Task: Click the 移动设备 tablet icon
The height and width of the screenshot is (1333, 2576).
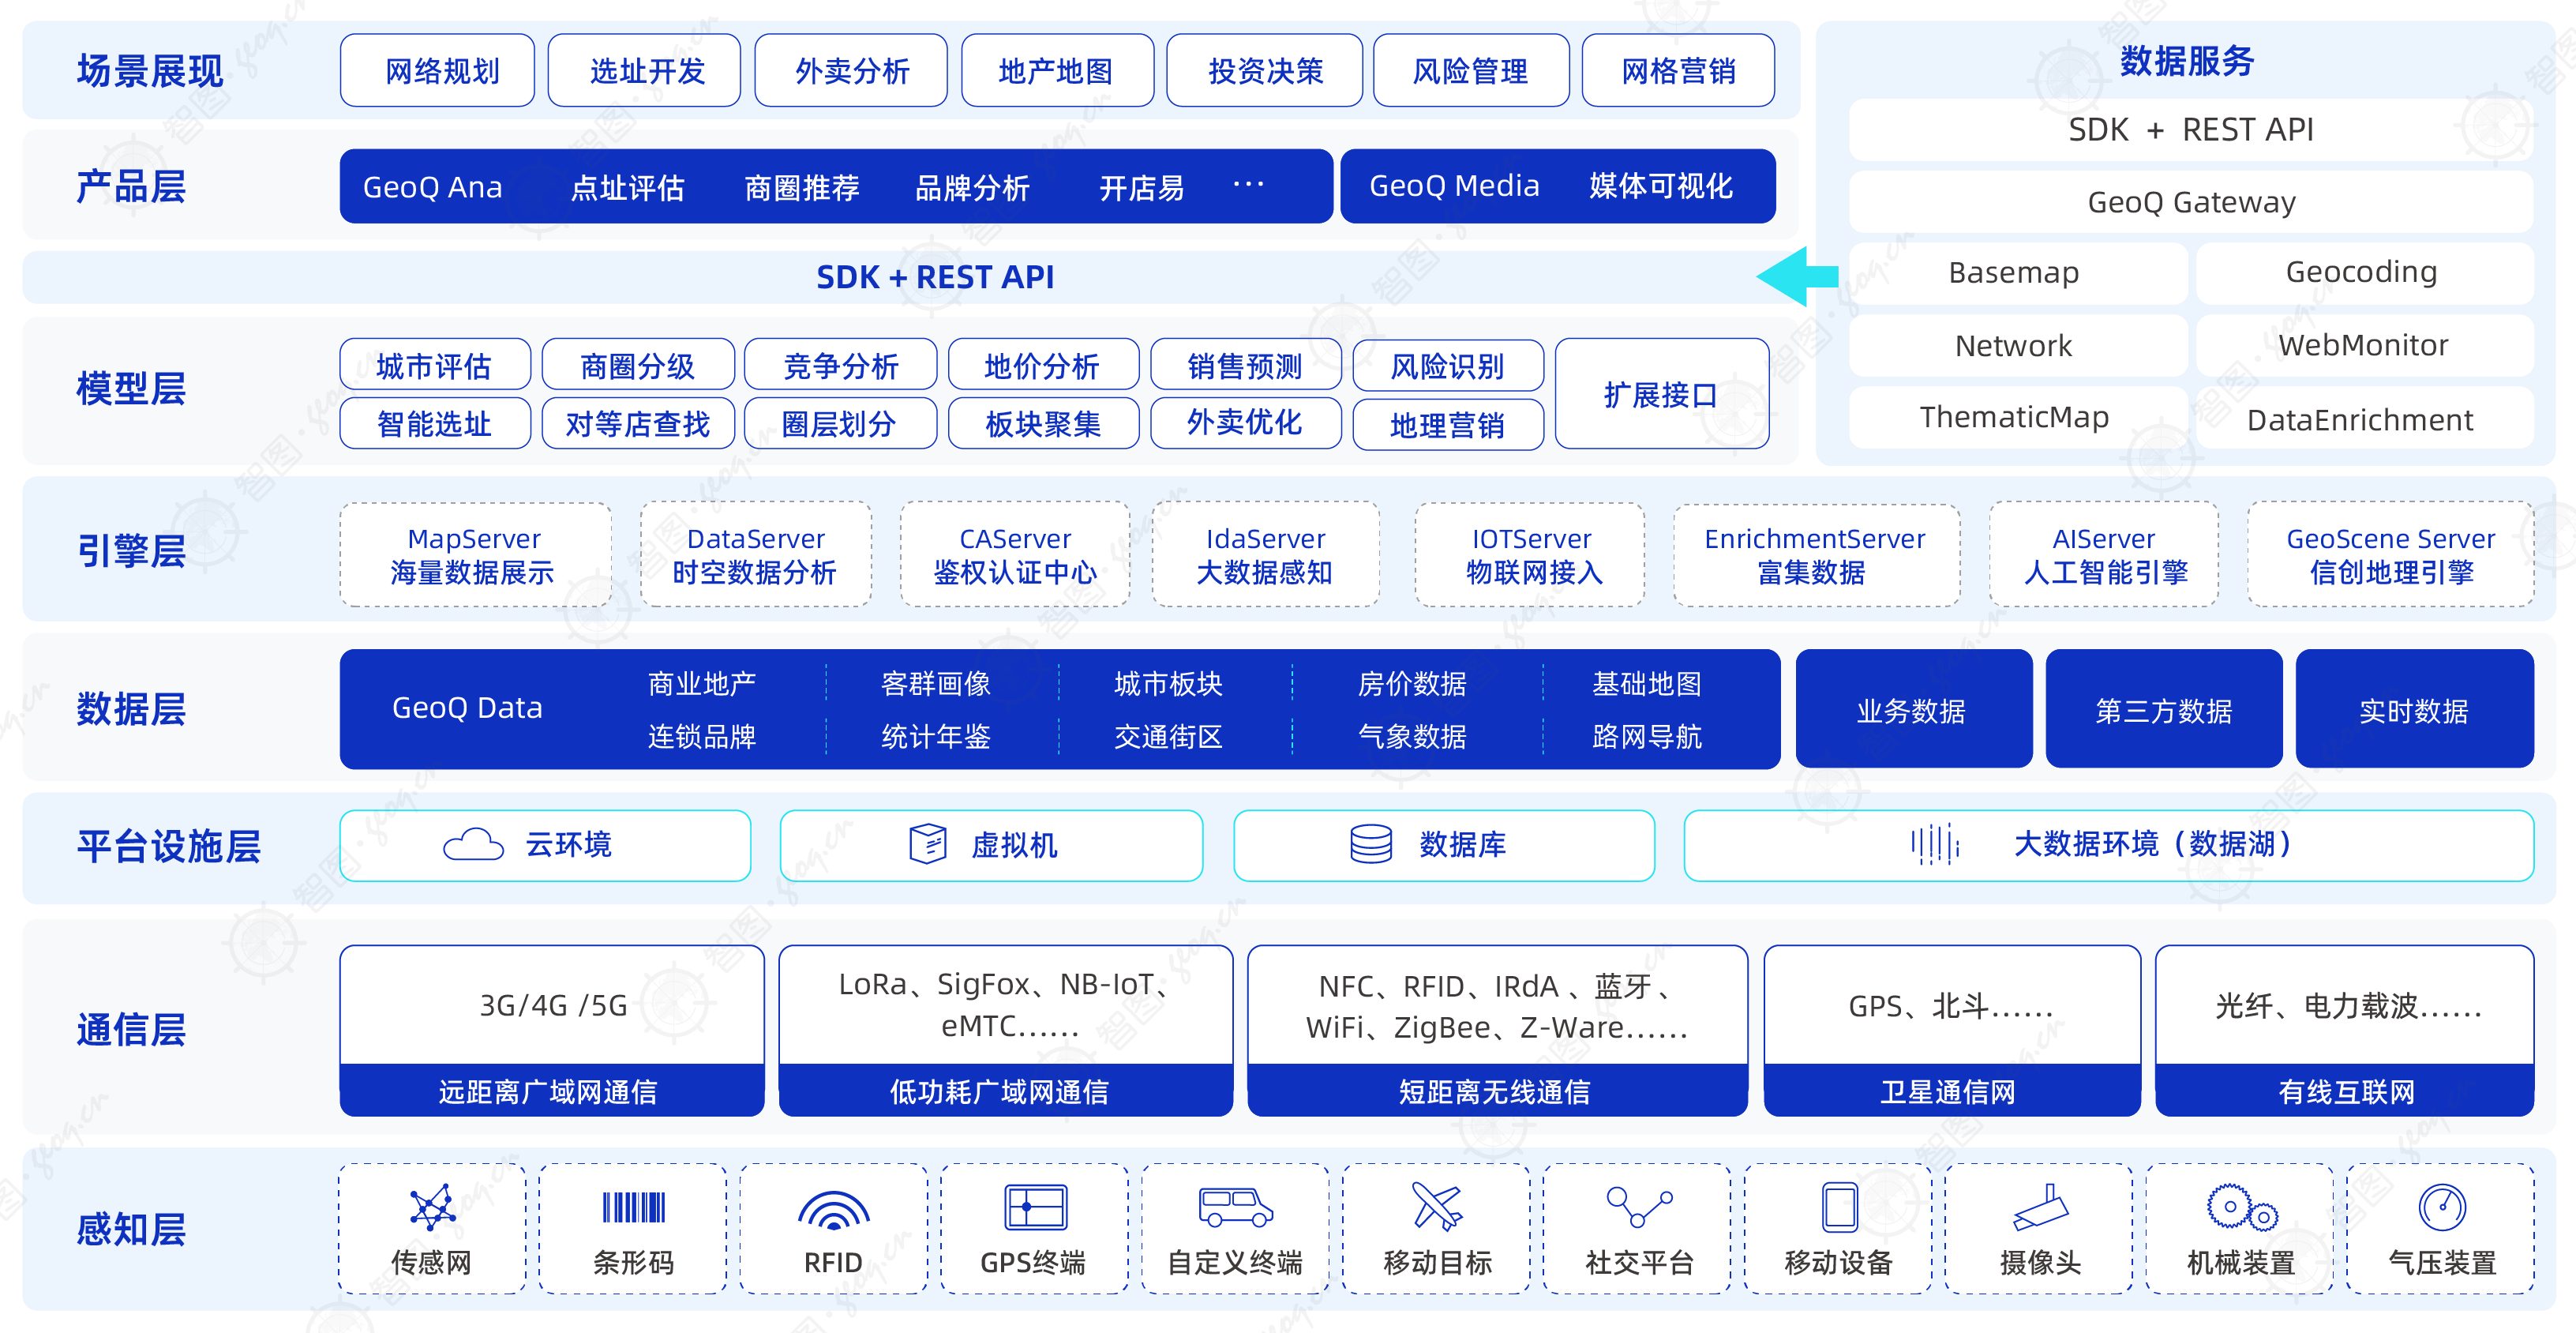Action: 1839,1207
